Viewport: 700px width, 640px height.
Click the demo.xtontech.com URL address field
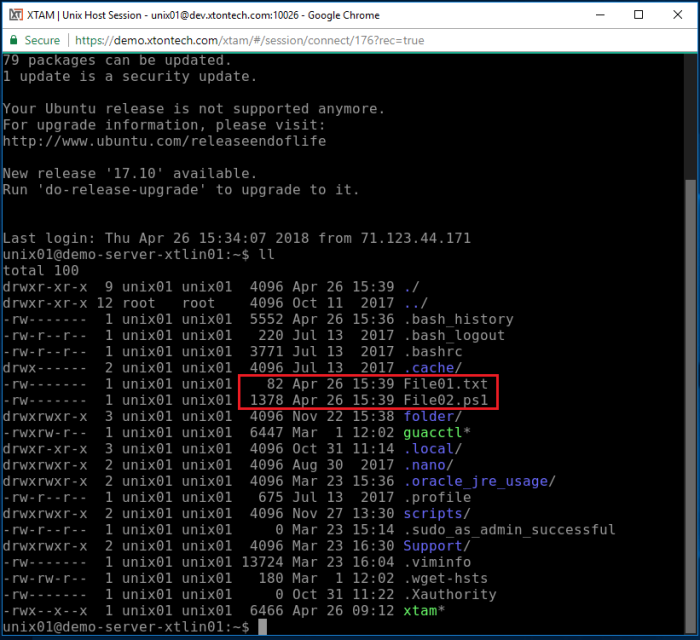tap(250, 40)
